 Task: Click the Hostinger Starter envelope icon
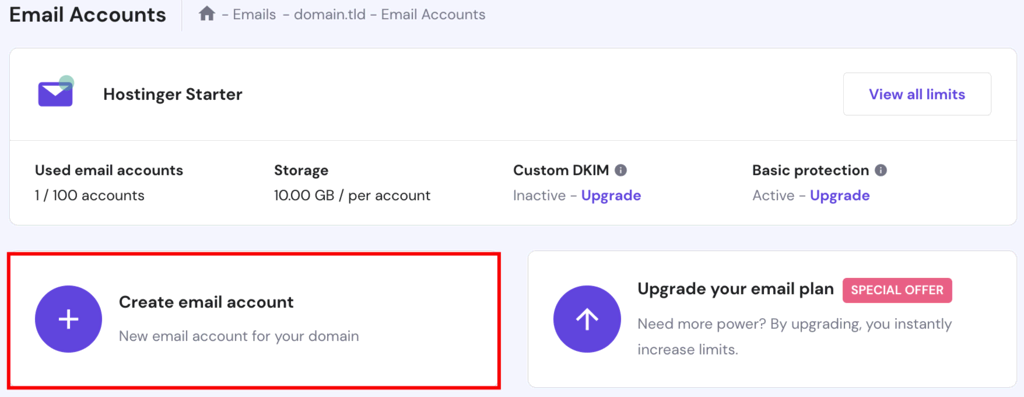click(x=56, y=92)
